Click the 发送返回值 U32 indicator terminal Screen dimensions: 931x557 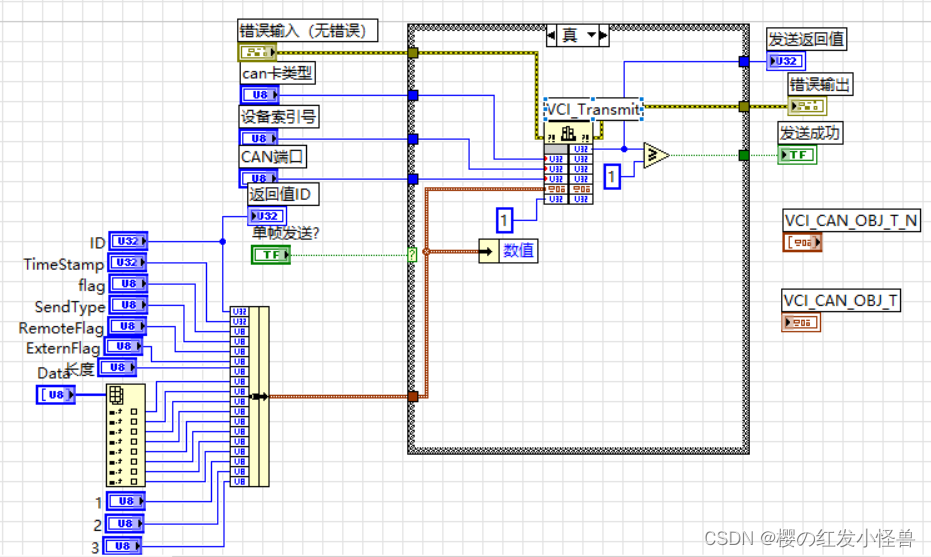[786, 61]
